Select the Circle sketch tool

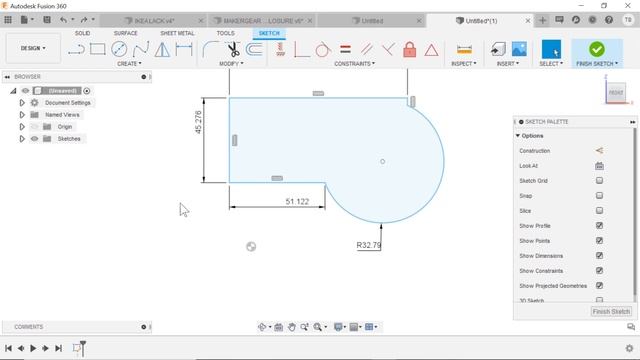click(119, 49)
